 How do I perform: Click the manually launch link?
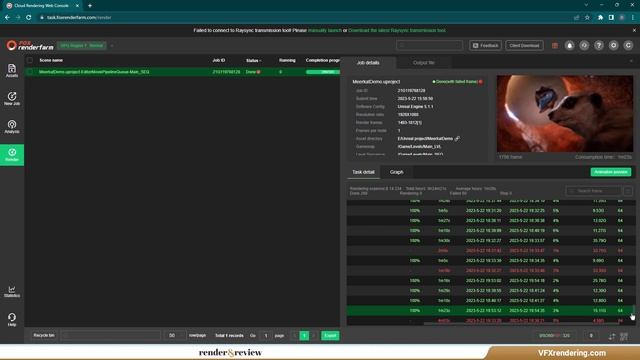click(324, 30)
